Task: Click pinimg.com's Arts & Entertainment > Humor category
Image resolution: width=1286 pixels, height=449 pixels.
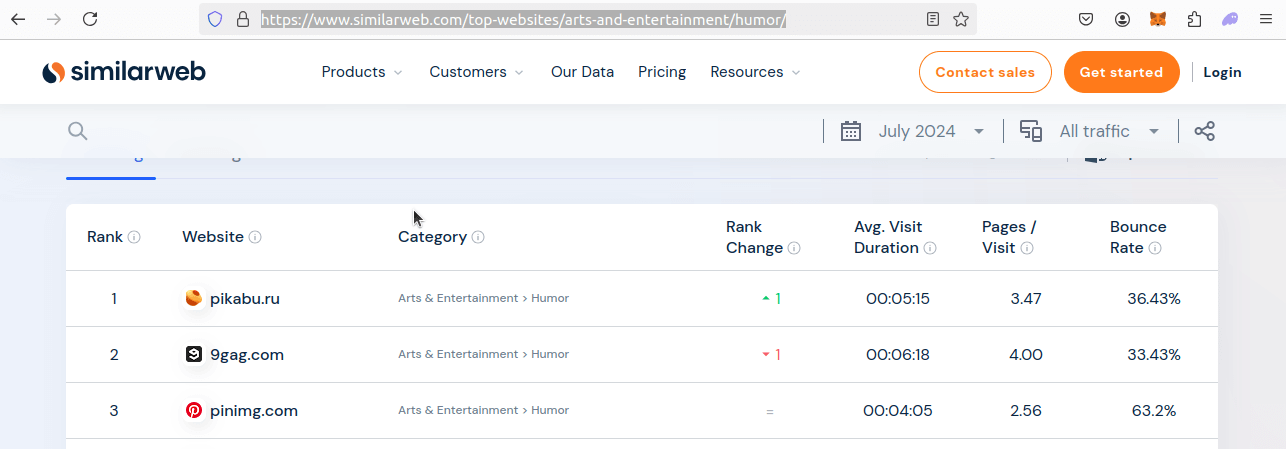Action: tap(483, 410)
